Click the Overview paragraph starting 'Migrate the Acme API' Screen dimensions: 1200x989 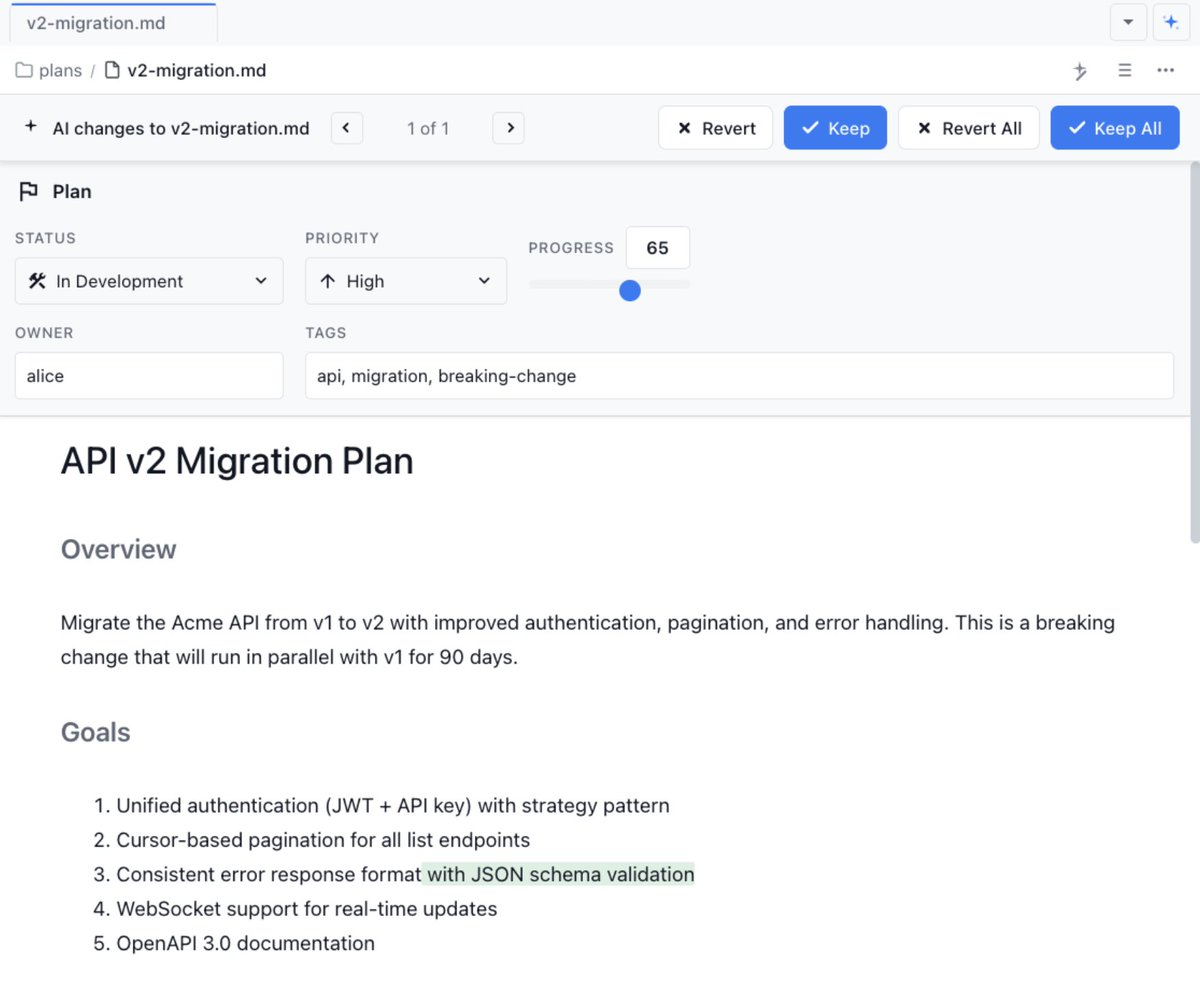pos(588,640)
